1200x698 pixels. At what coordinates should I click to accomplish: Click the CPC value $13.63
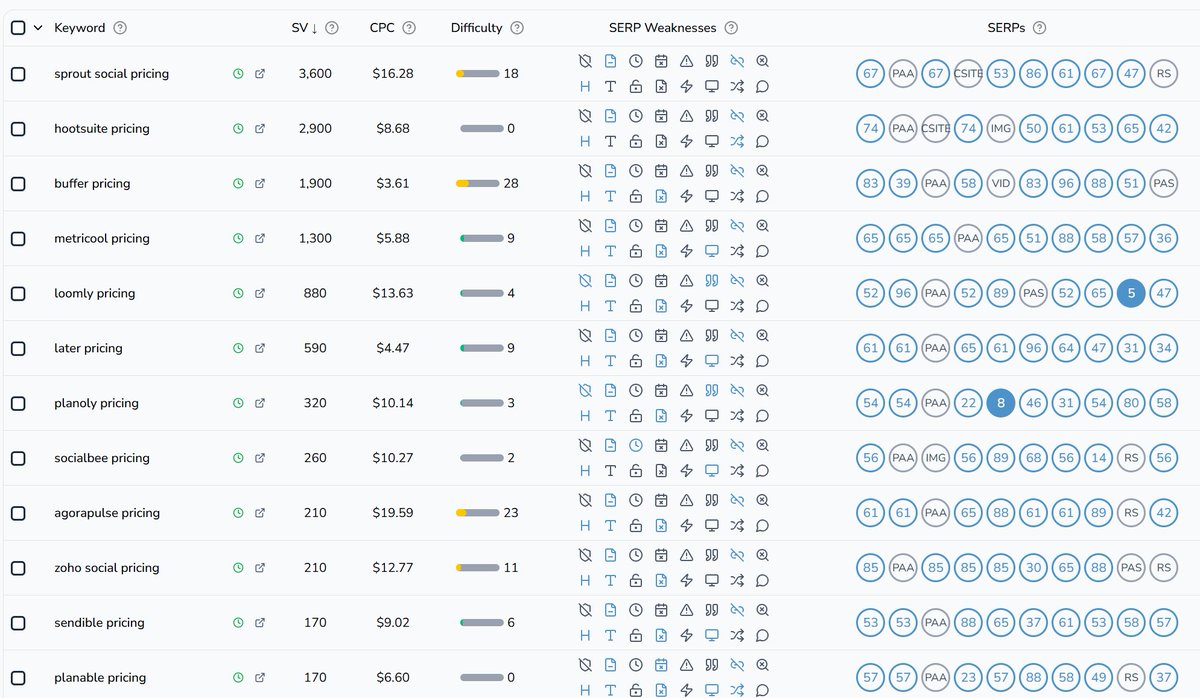[x=392, y=294]
